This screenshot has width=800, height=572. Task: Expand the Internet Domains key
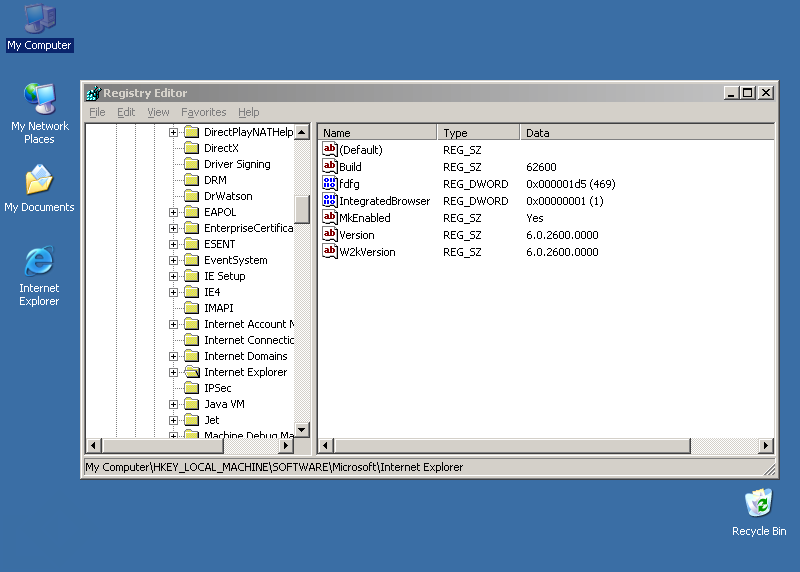tap(173, 356)
